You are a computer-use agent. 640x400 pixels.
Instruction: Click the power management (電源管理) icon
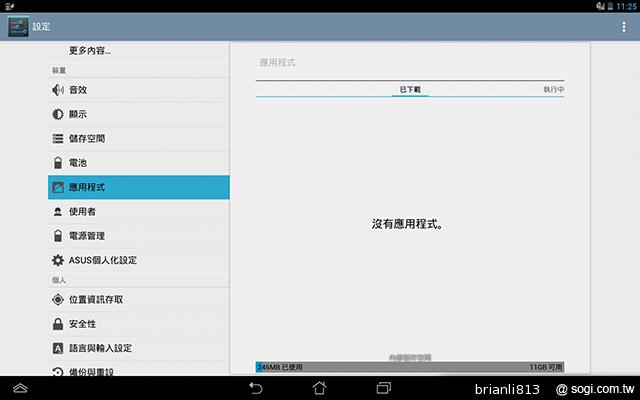coord(58,236)
